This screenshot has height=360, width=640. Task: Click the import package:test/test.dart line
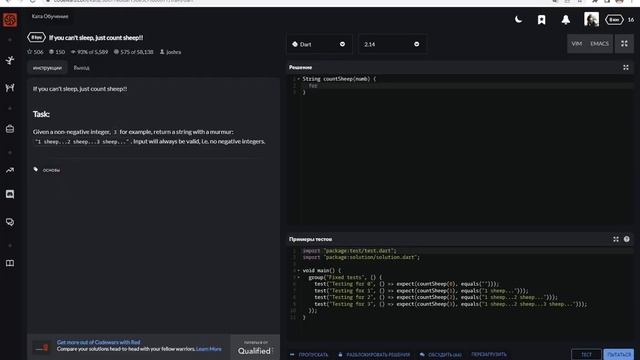[x=349, y=251]
